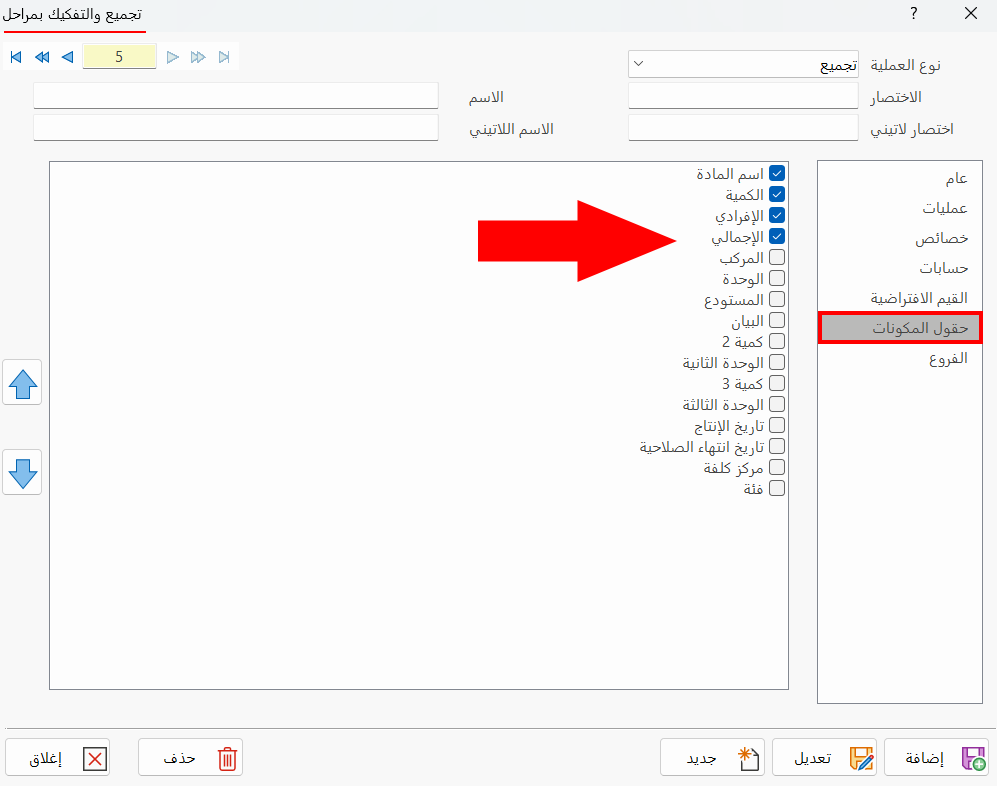Click the help question mark in title bar
The height and width of the screenshot is (786, 997).
coord(913,13)
